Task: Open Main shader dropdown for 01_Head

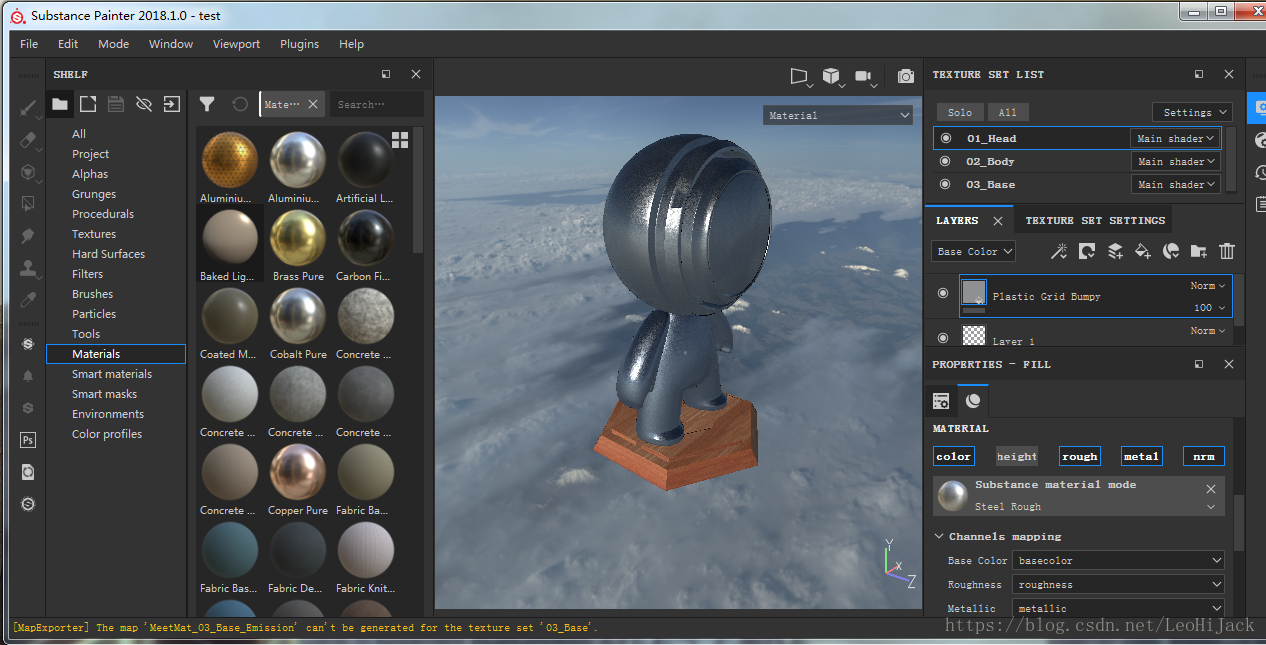Action: [x=1175, y=138]
